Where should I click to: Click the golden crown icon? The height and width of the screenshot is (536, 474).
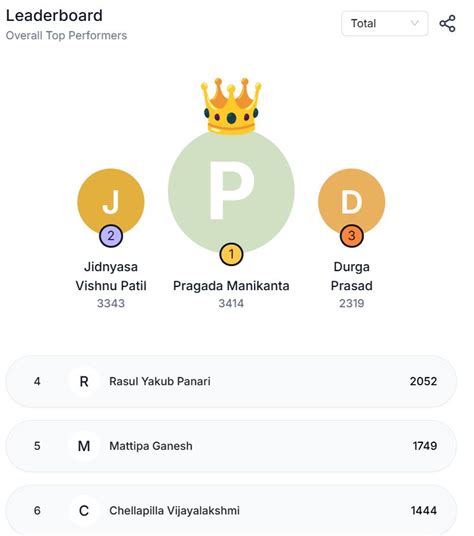click(231, 106)
